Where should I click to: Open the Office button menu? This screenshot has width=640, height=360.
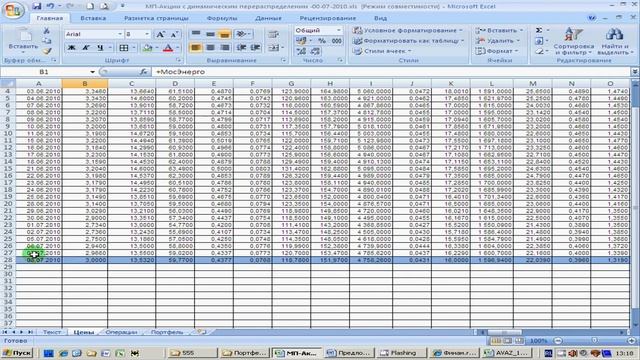click(x=12, y=10)
